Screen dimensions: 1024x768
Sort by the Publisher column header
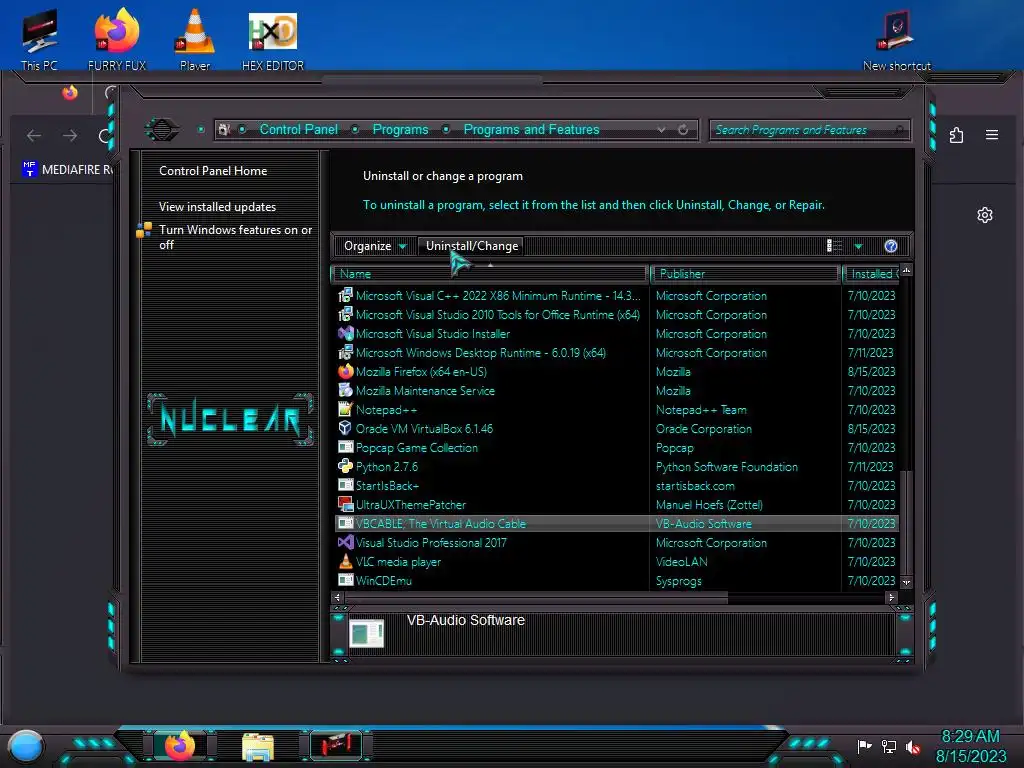coord(745,274)
